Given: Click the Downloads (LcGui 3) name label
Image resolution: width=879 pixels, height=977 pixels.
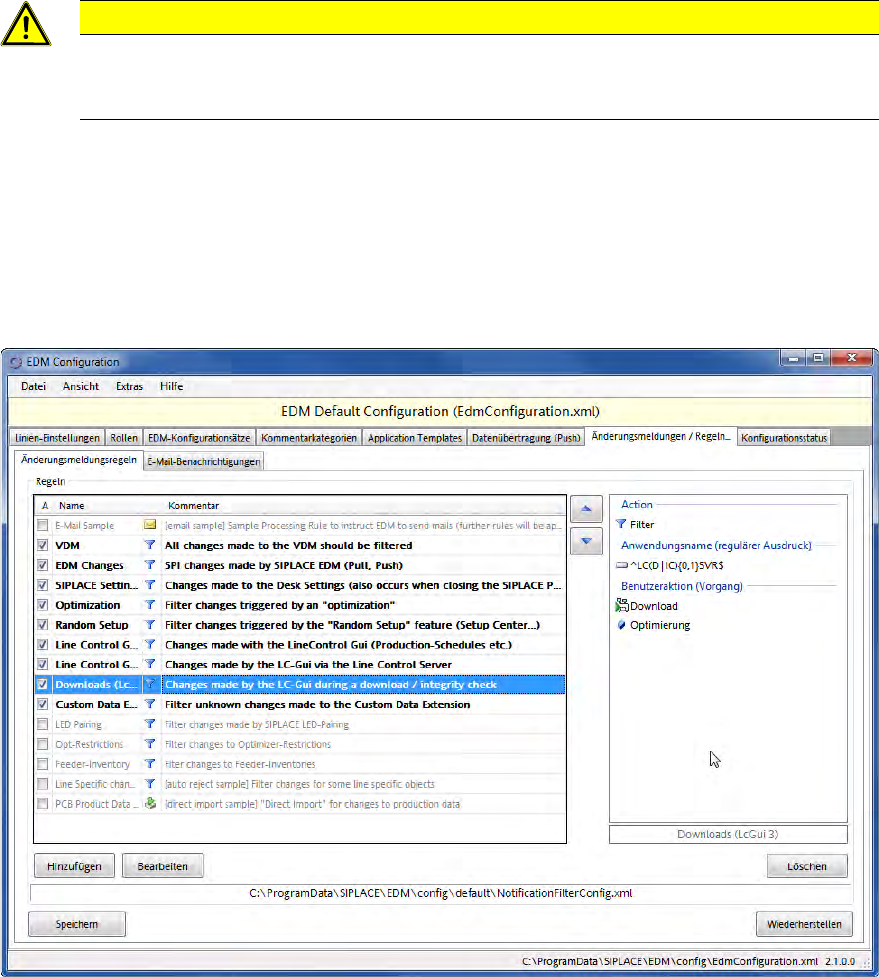Looking at the screenshot, I should (728, 834).
